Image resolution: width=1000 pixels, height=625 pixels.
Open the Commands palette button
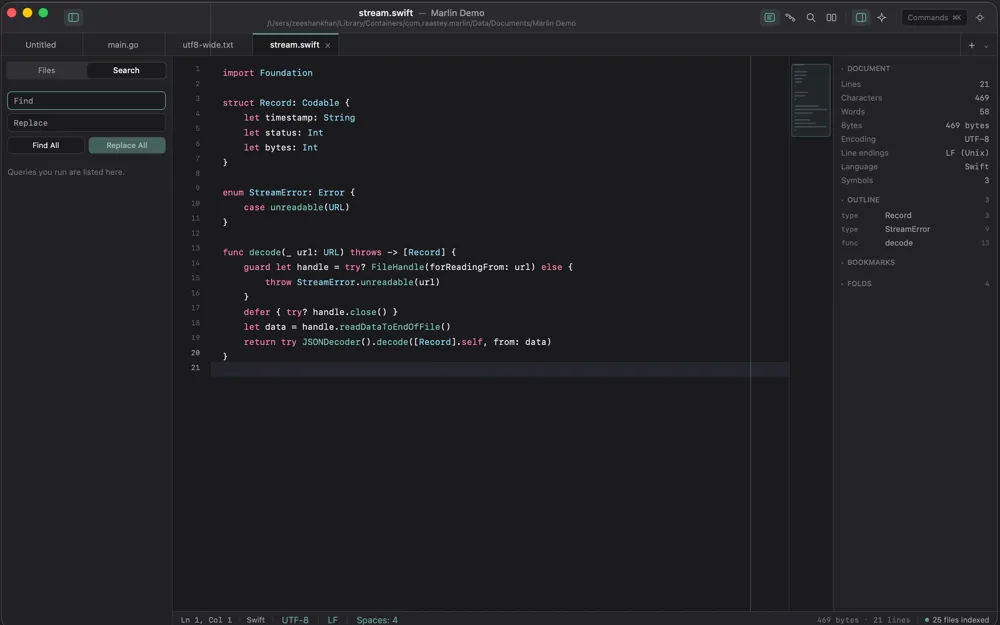point(934,17)
